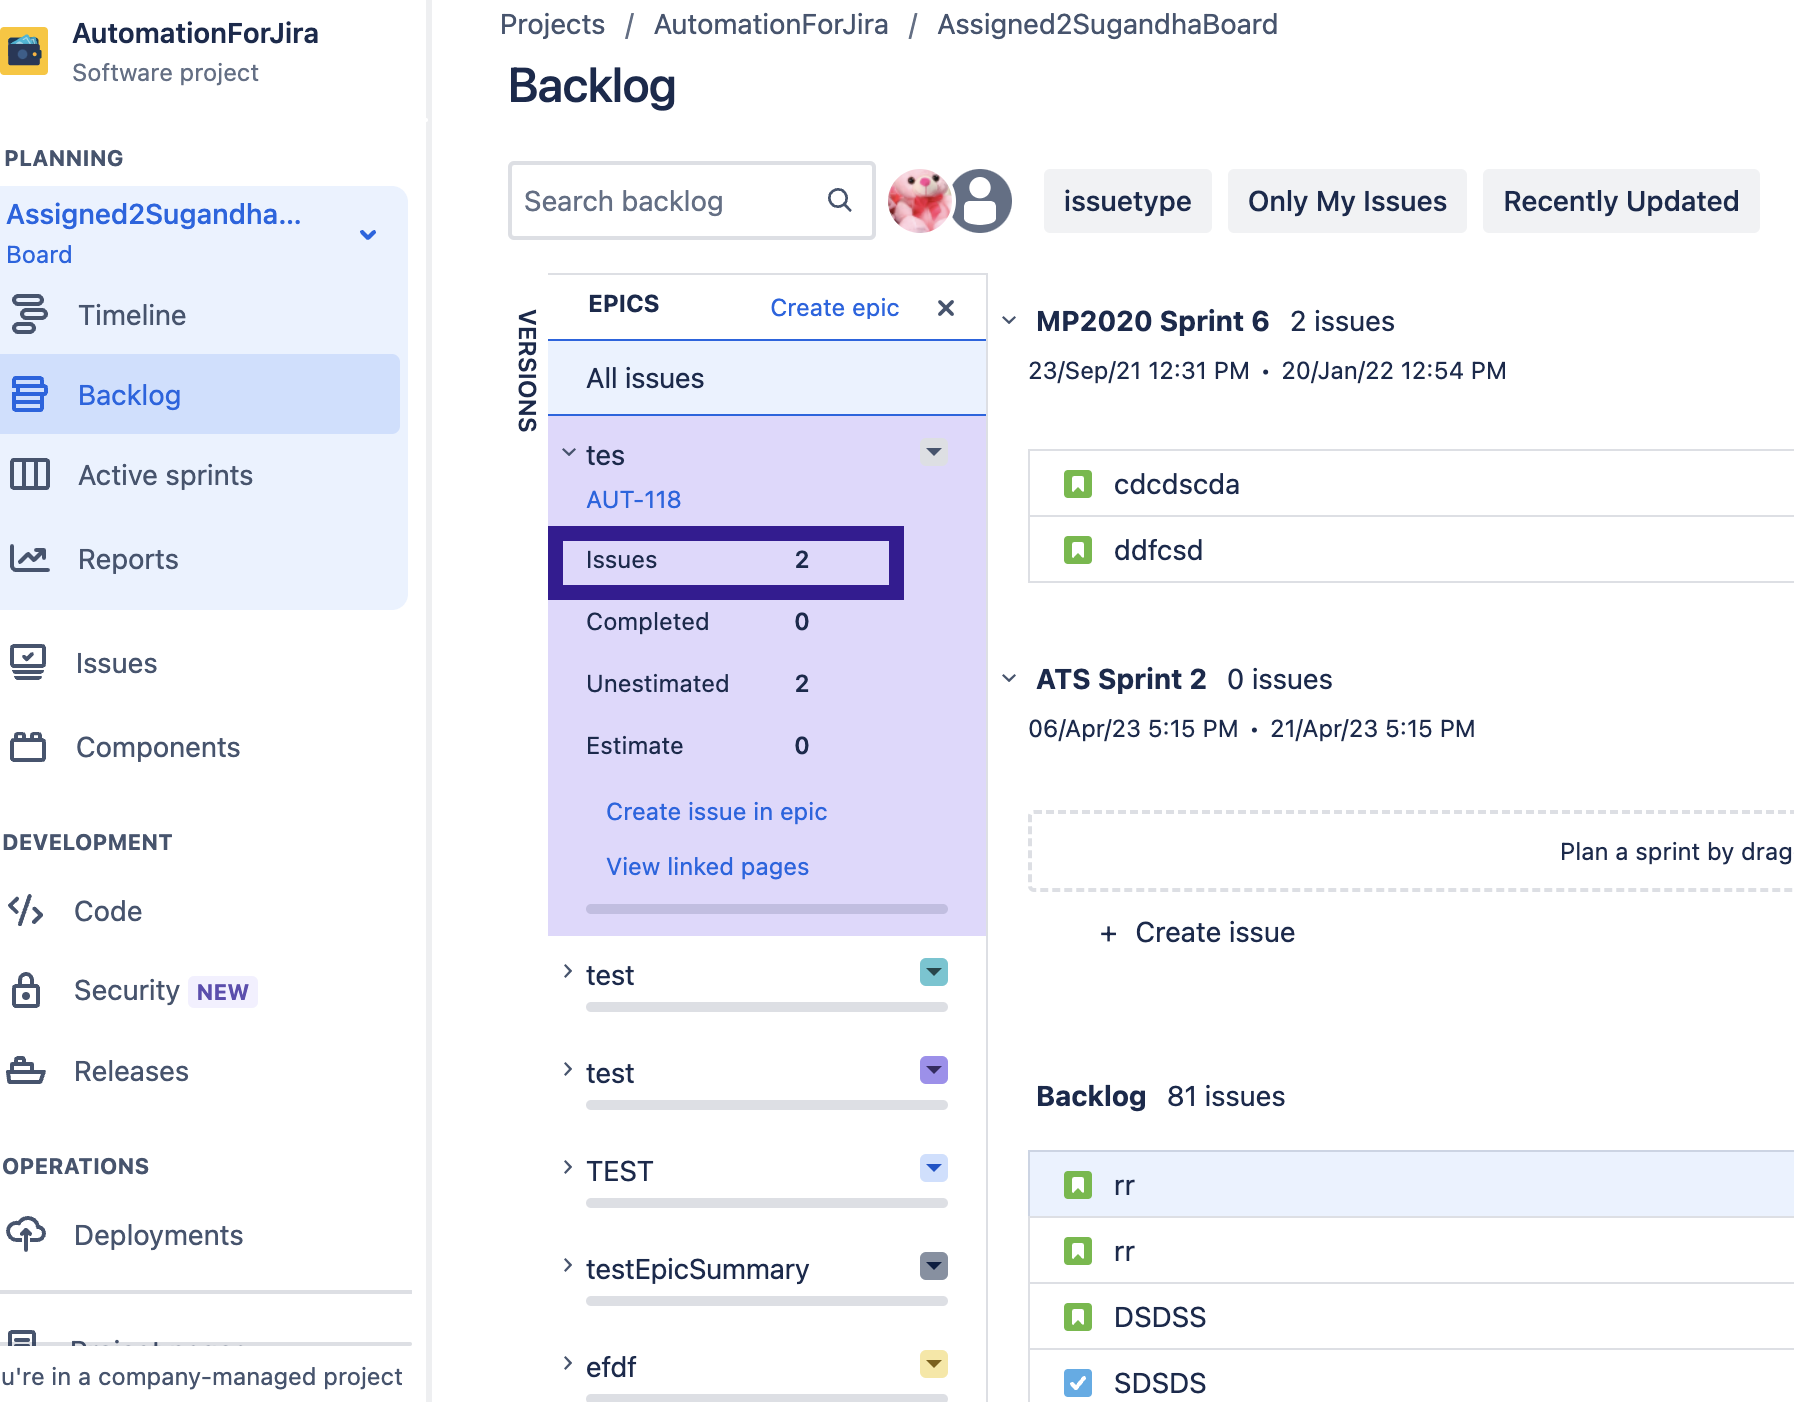Select the Active sprints icon
The height and width of the screenshot is (1402, 1794).
click(31, 475)
